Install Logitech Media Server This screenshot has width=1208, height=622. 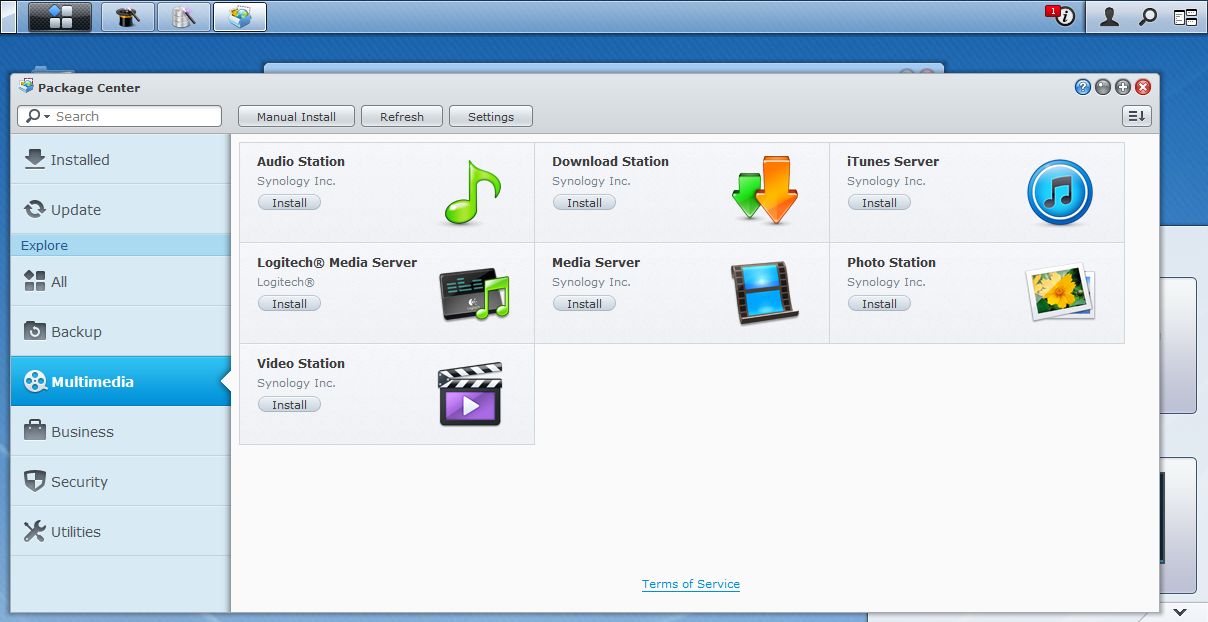(x=290, y=304)
